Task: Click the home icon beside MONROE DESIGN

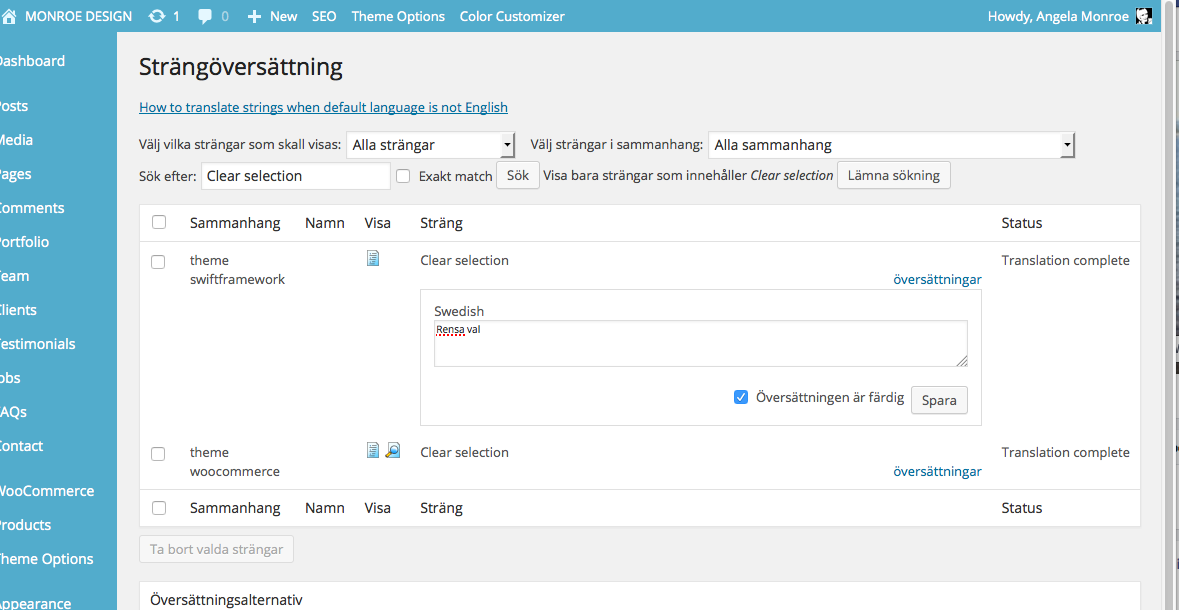Action: 9,16
